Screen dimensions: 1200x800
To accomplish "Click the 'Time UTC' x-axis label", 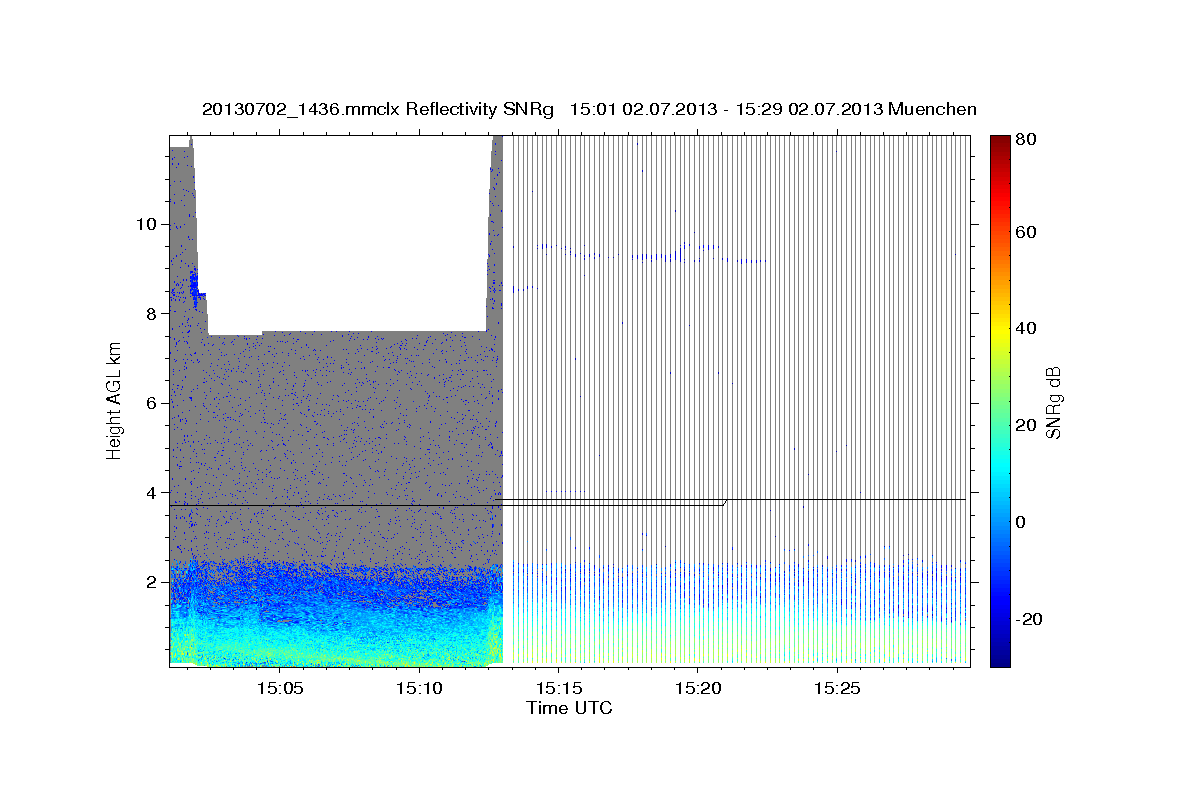I will point(569,708).
